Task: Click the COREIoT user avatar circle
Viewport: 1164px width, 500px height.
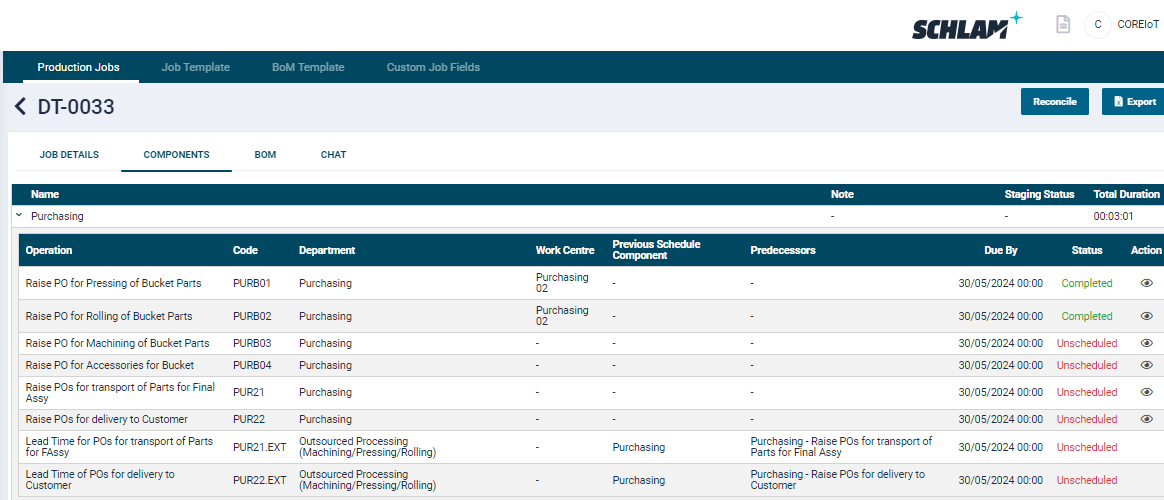Action: point(1097,24)
